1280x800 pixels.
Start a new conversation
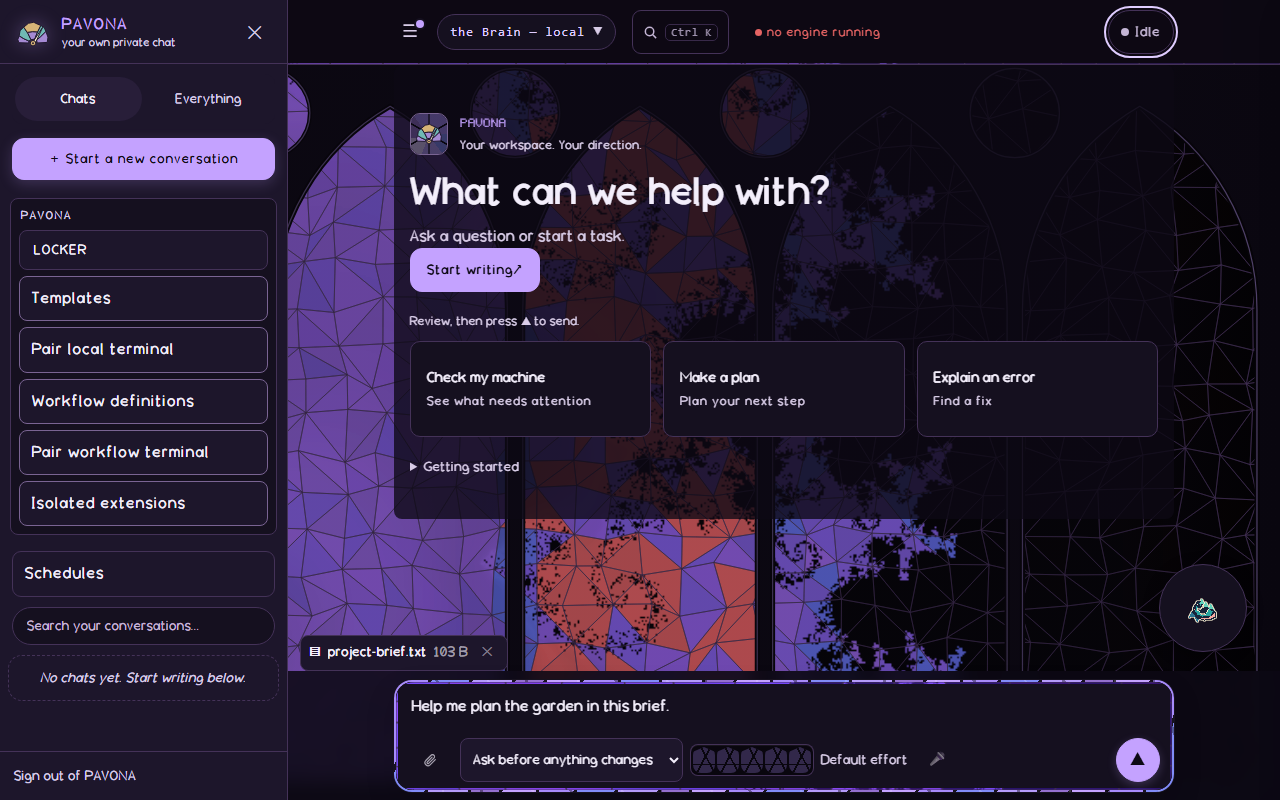click(143, 159)
